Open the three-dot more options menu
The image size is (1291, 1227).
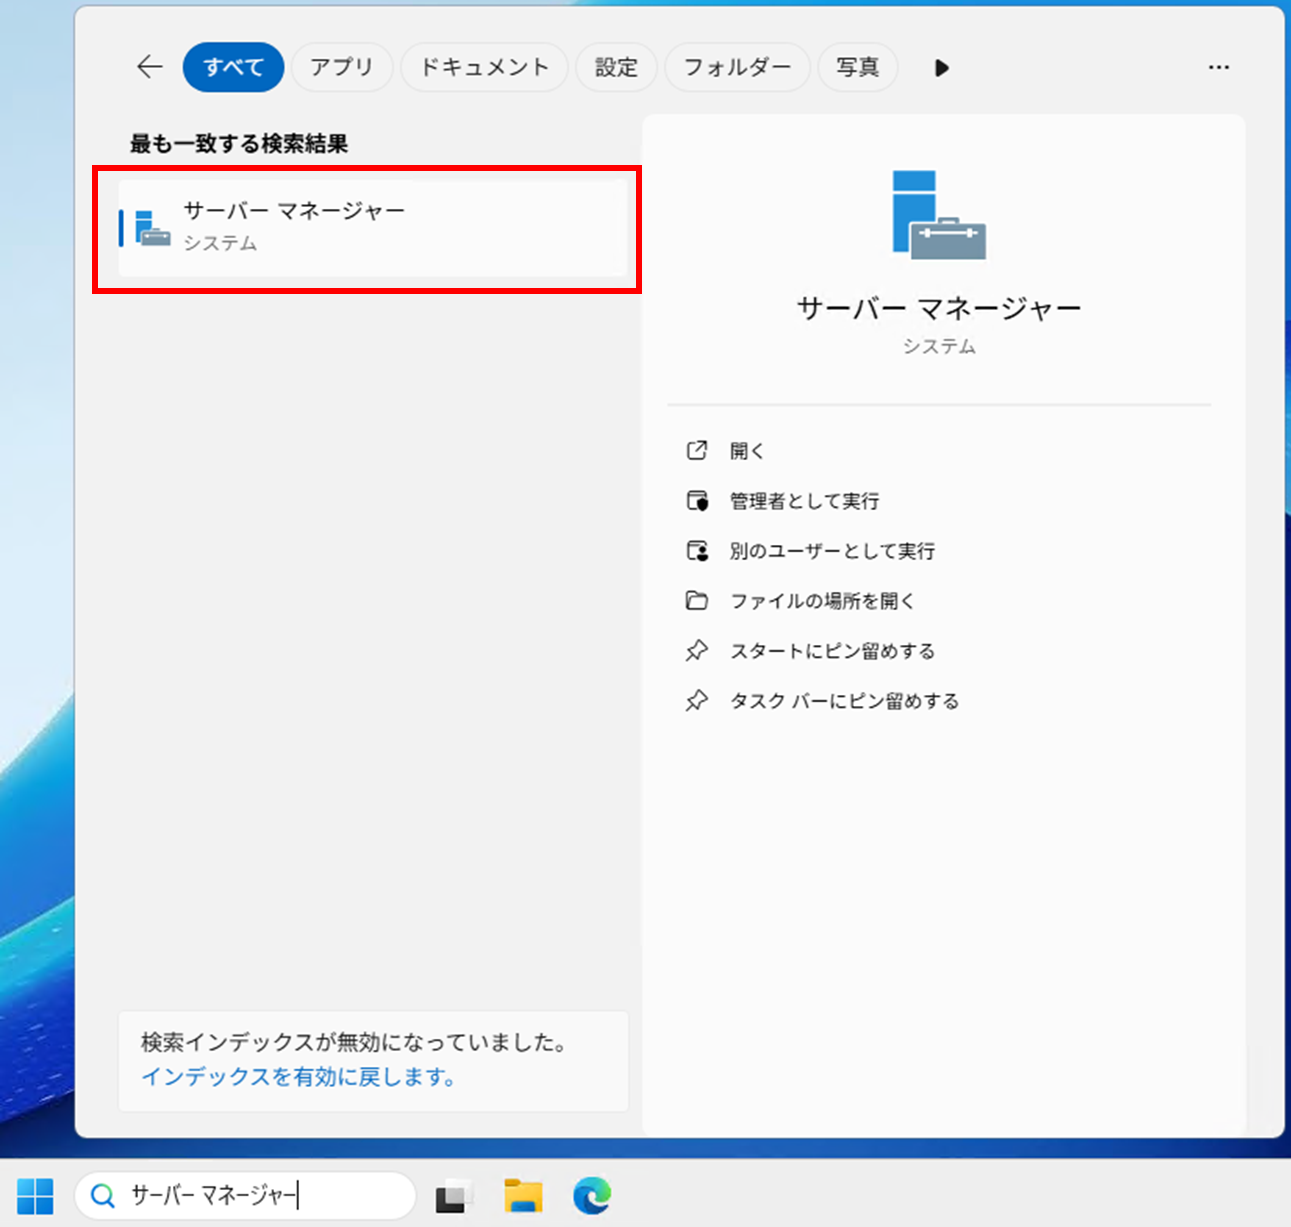1218,67
